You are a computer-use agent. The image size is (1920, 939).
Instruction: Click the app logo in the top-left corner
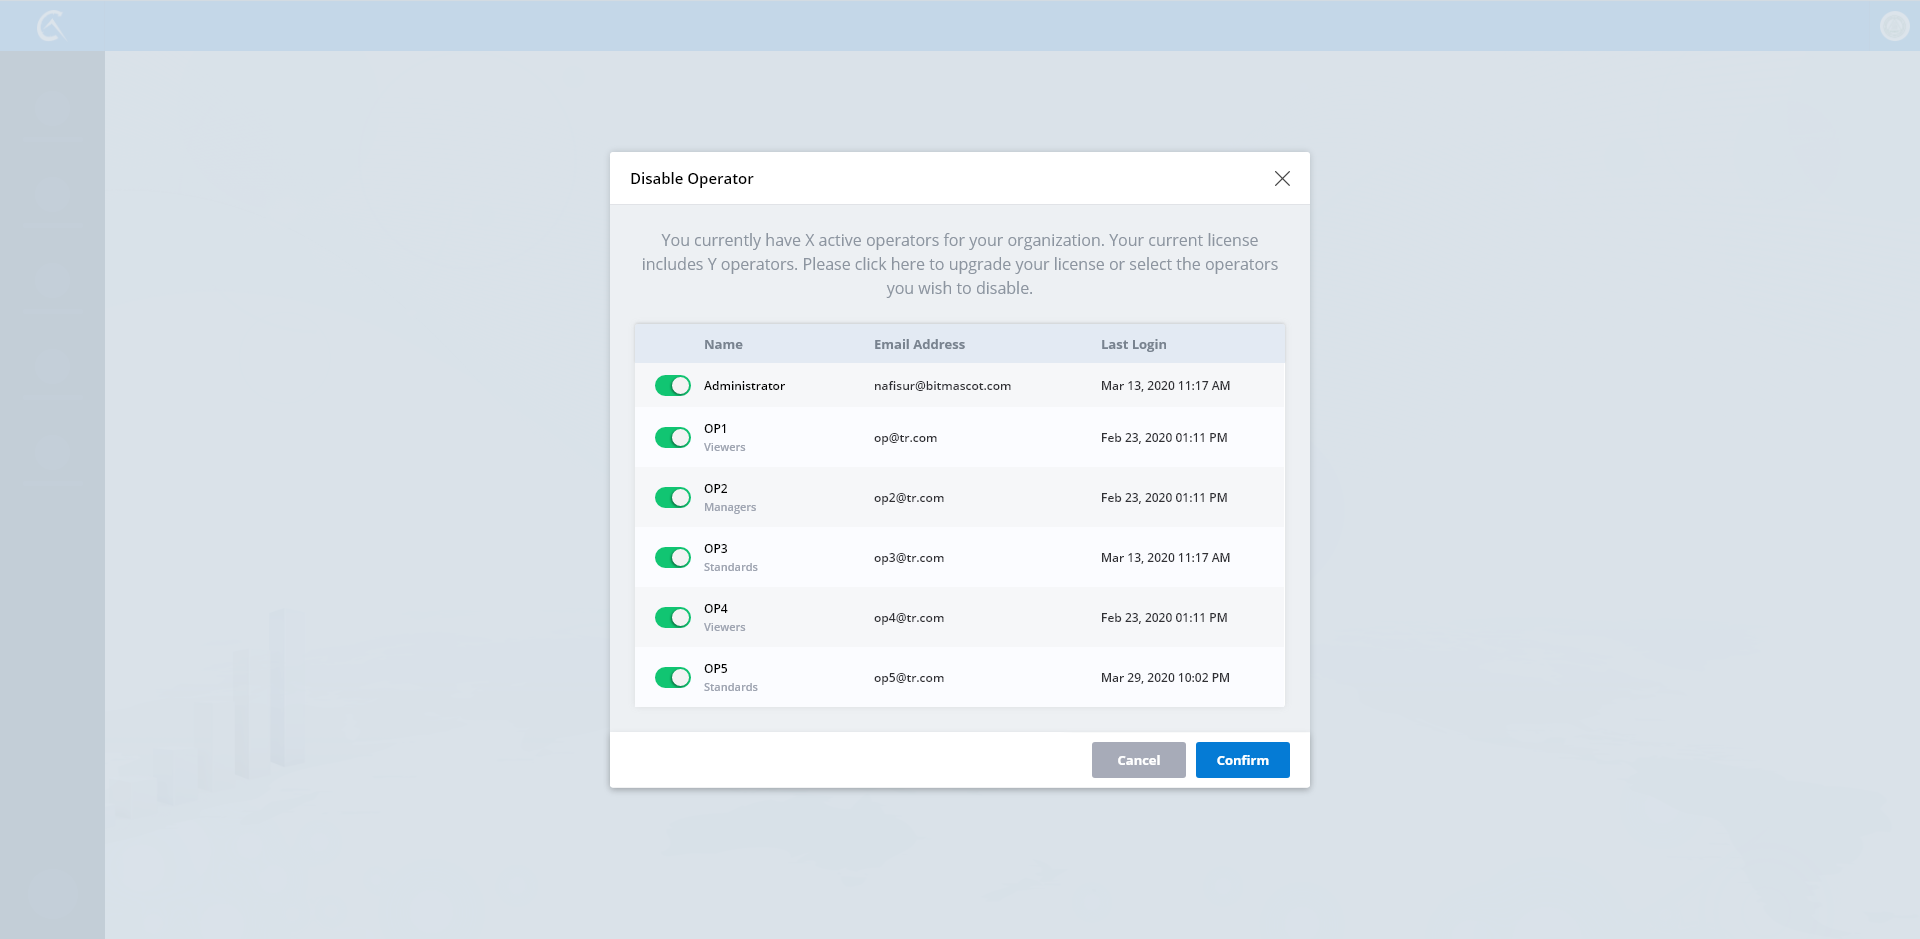point(50,26)
